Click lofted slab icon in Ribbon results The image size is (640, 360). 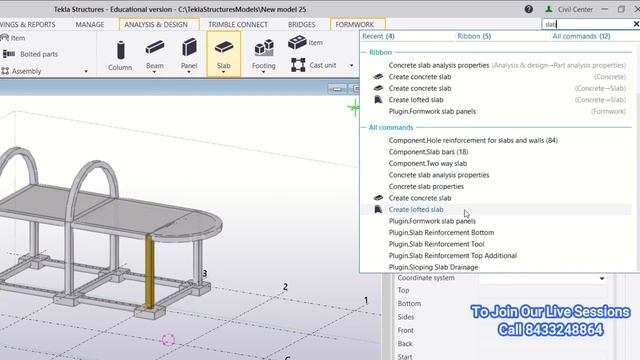point(378,100)
